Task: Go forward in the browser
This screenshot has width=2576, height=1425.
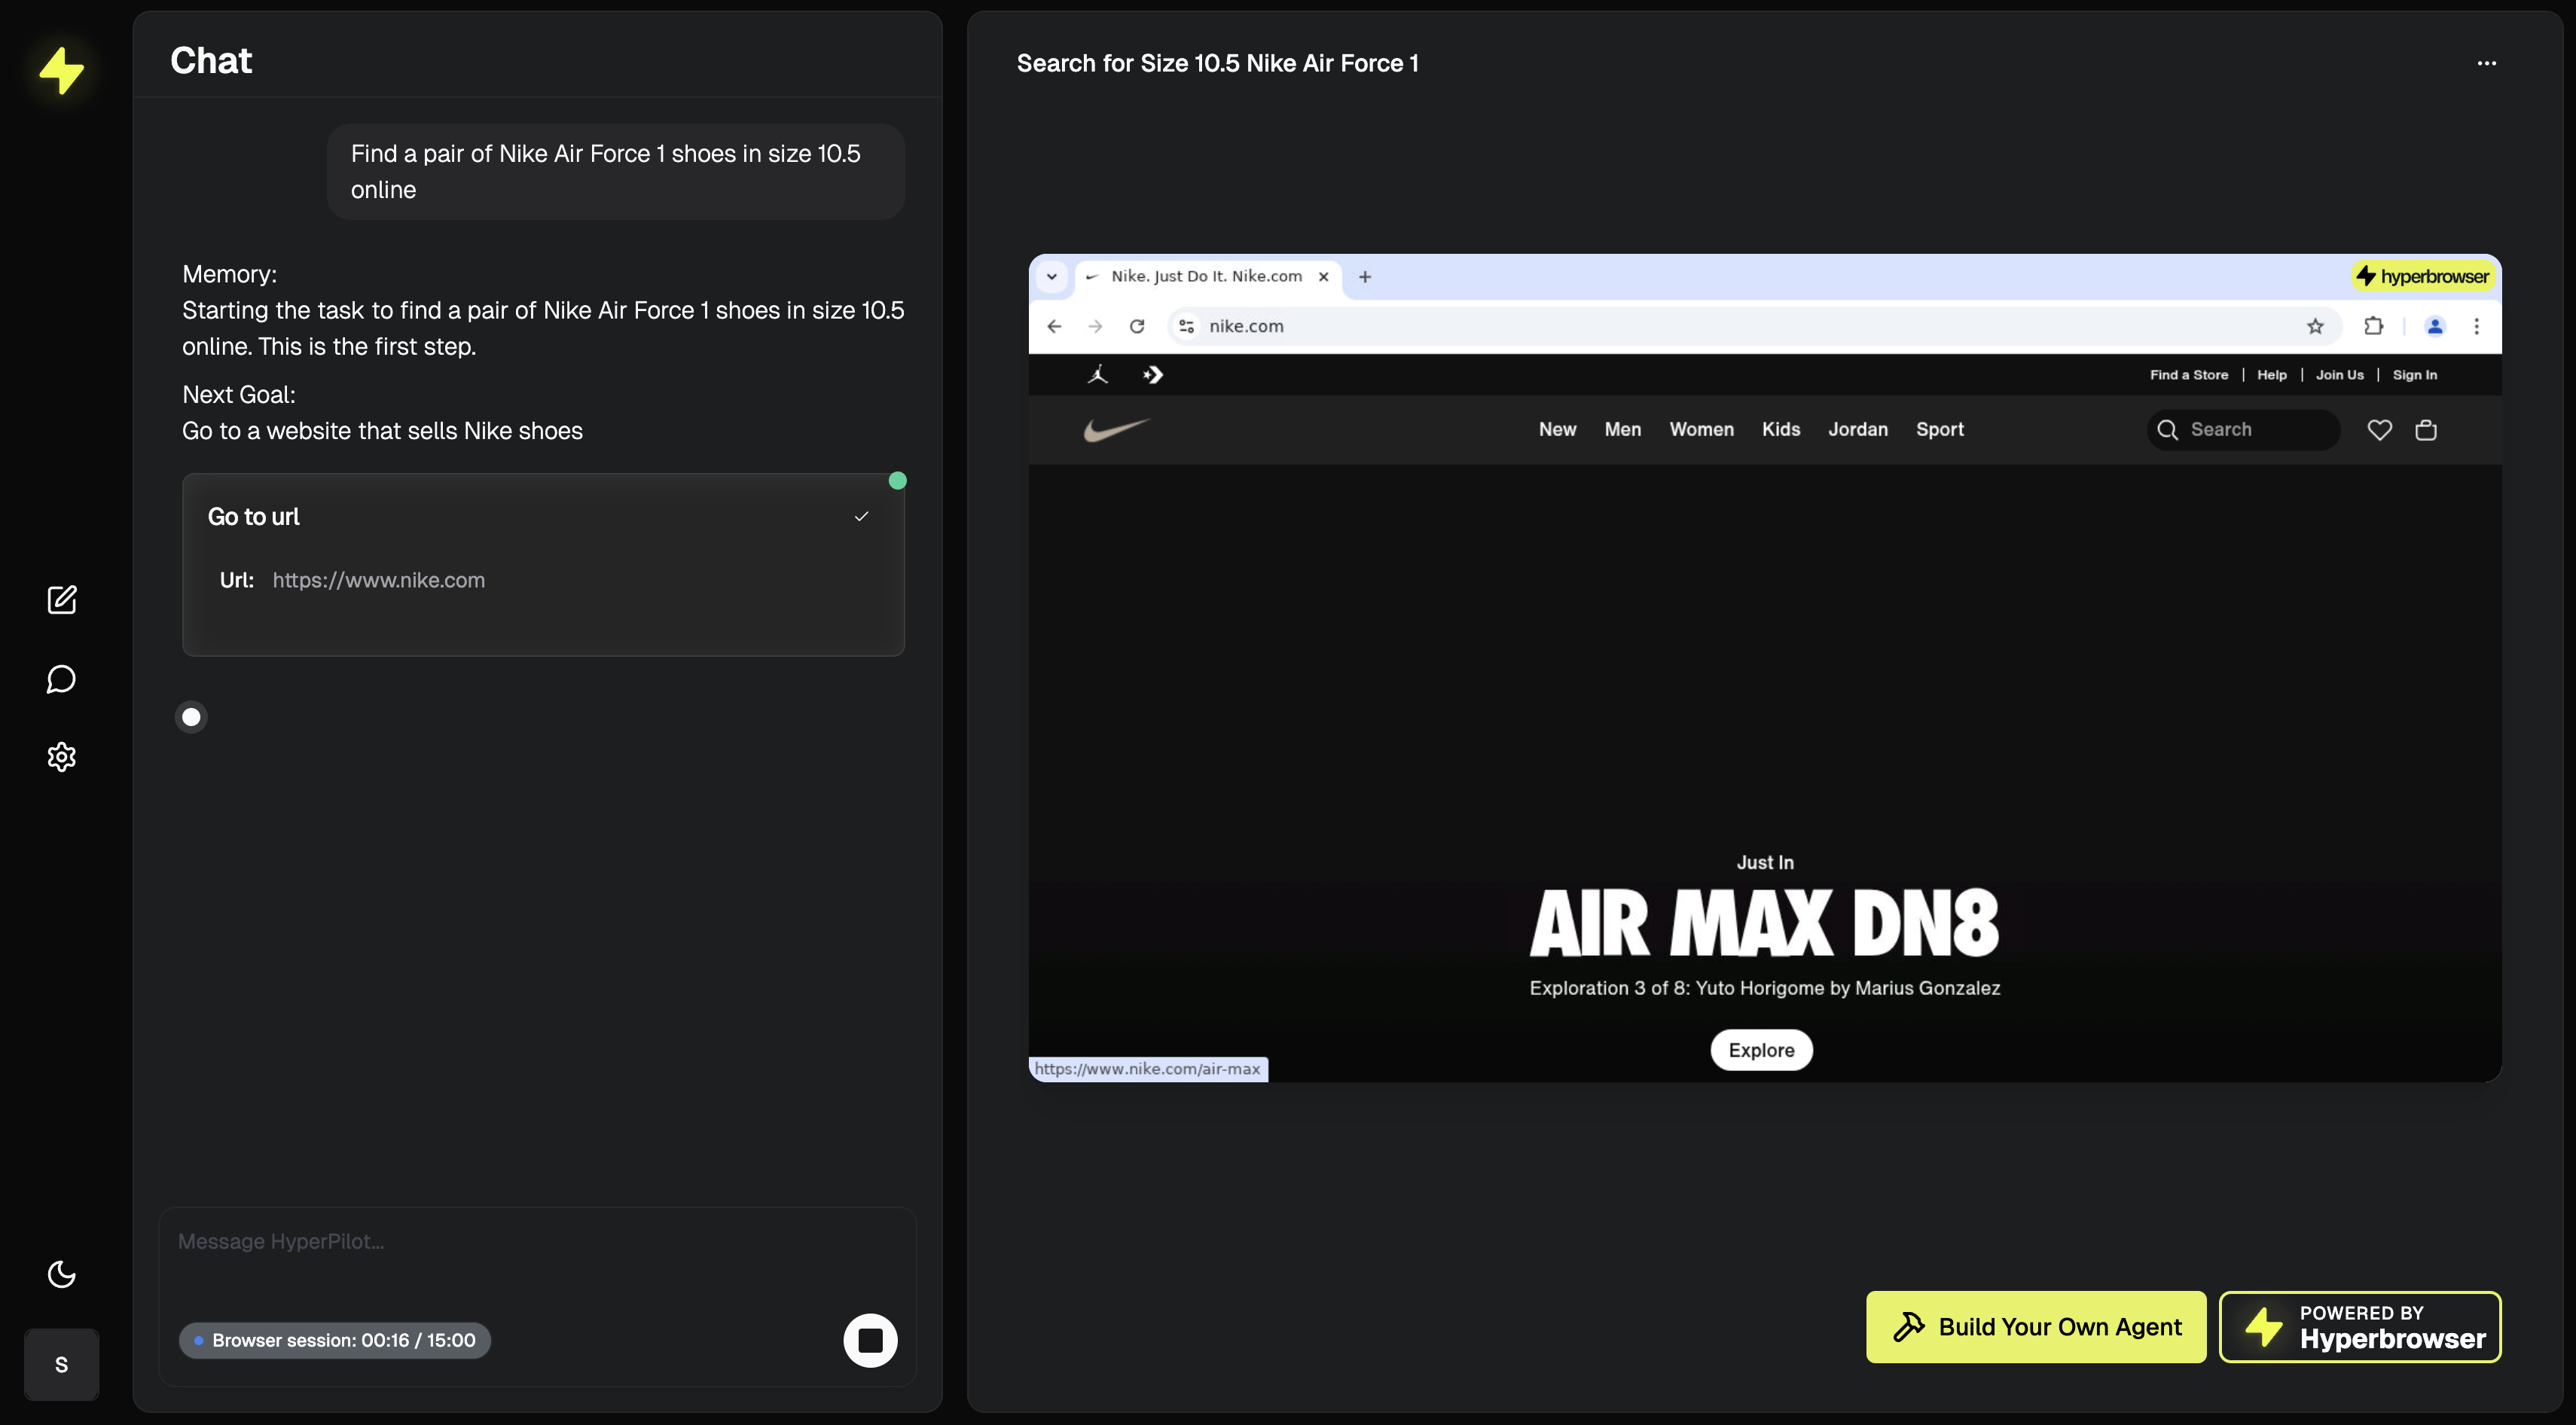Action: [1096, 326]
